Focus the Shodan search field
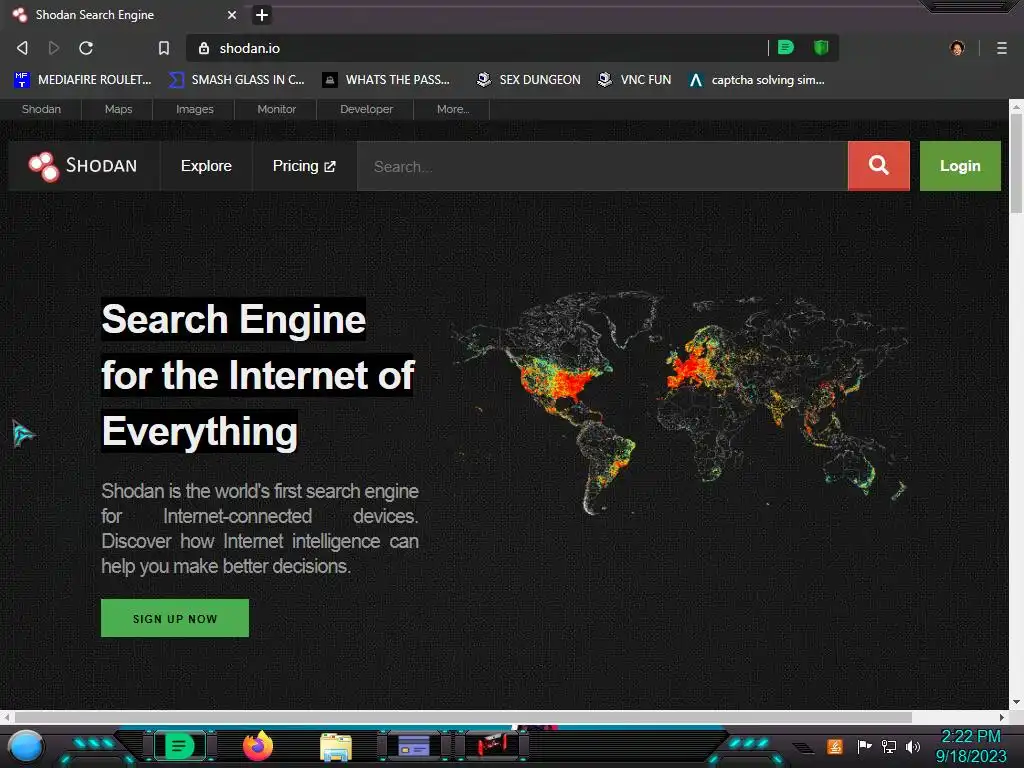Image resolution: width=1024 pixels, height=768 pixels. (602, 167)
